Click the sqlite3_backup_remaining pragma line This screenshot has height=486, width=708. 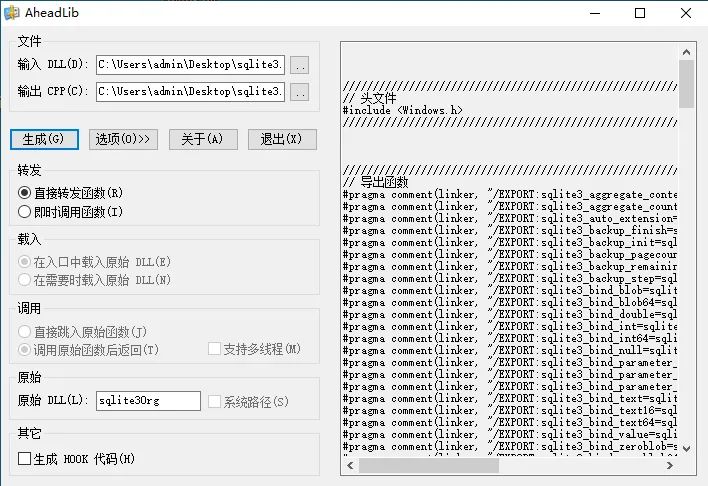(510, 266)
